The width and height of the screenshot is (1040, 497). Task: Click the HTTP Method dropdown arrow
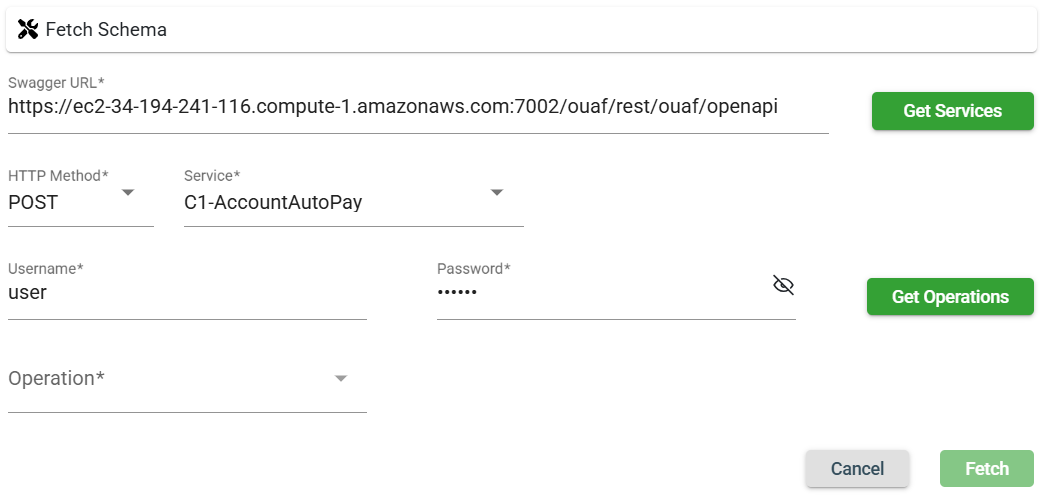tap(128, 193)
